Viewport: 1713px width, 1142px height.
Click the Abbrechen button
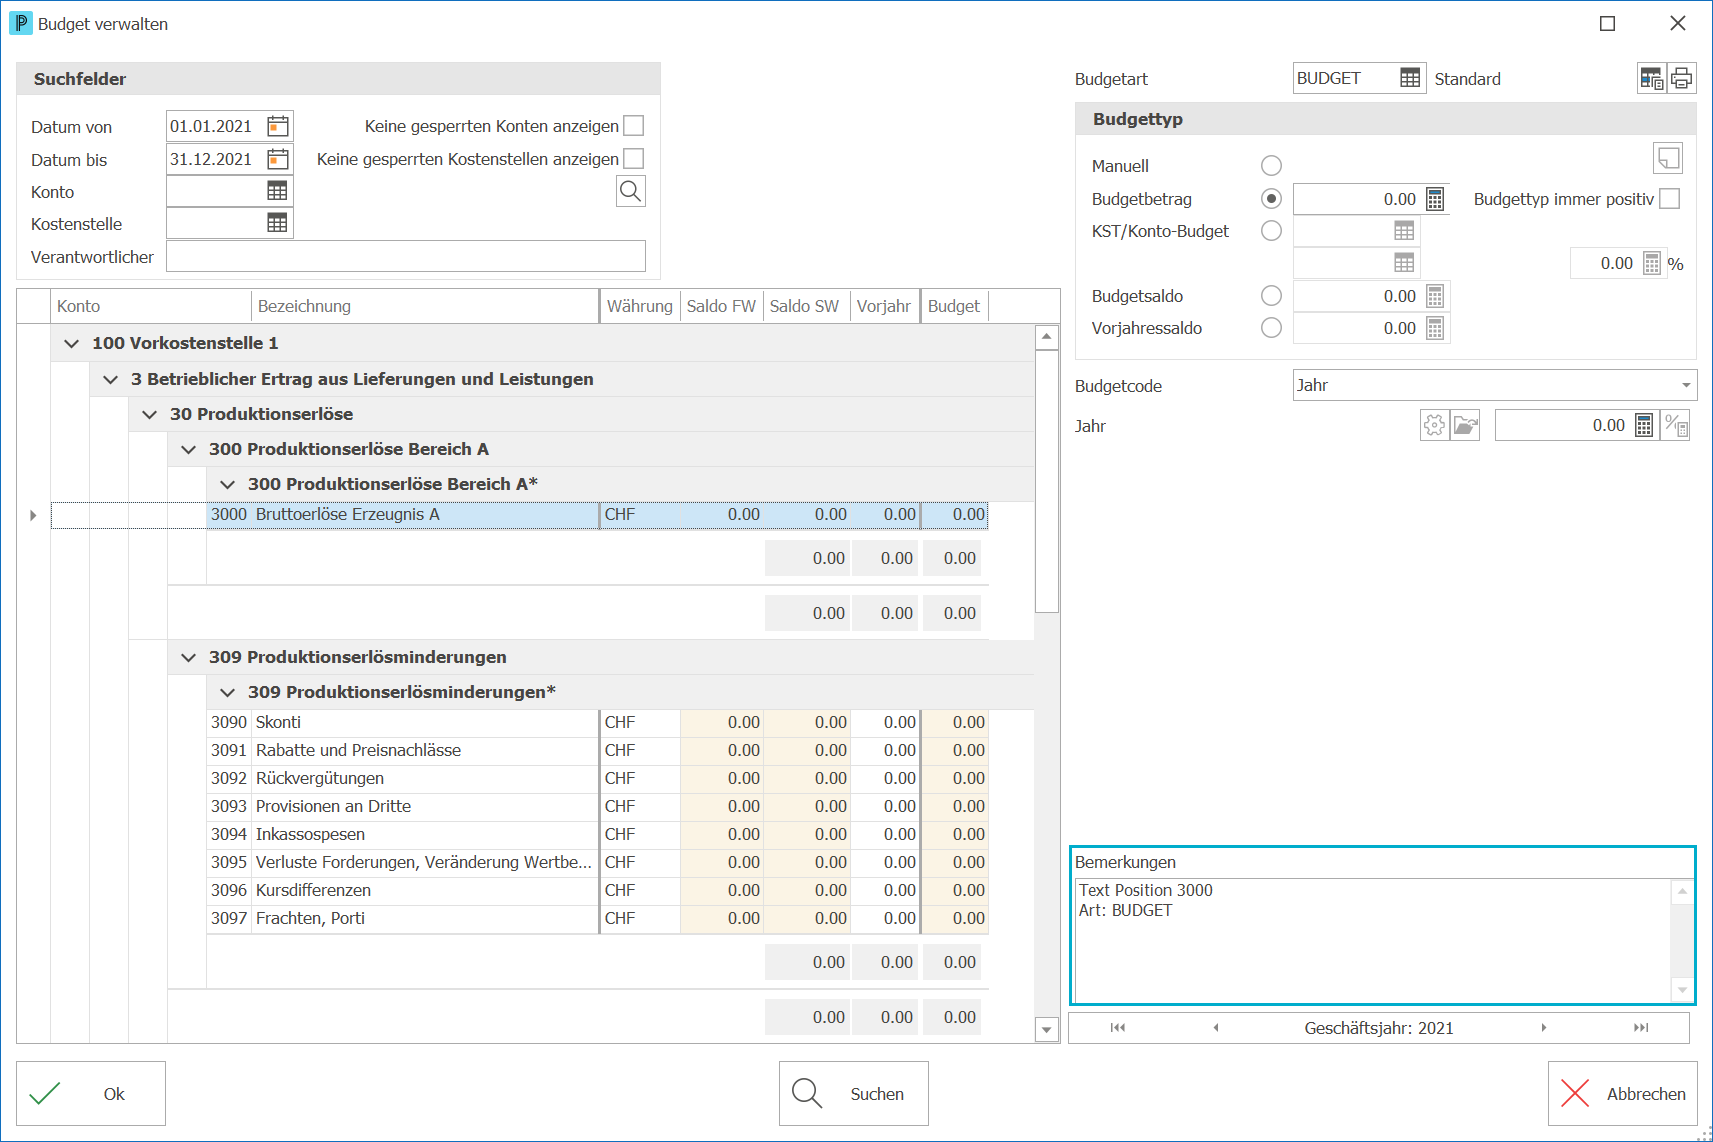click(x=1623, y=1093)
